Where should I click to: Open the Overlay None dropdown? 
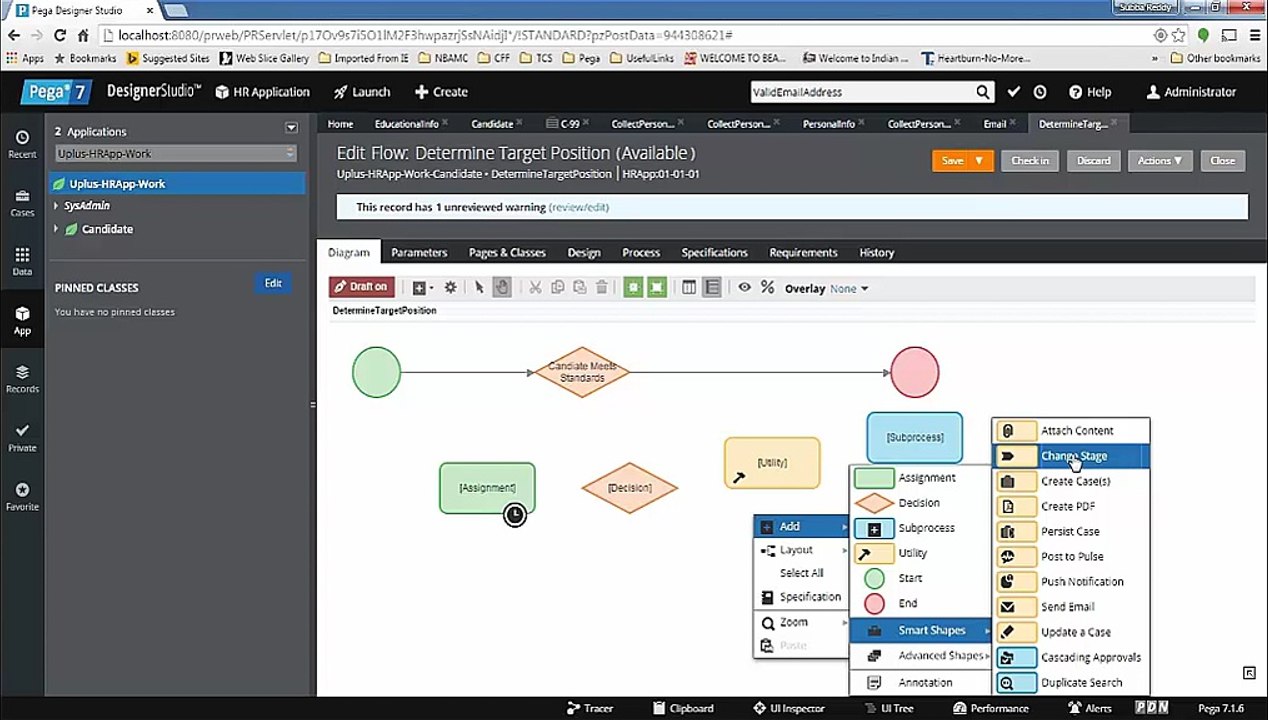click(849, 289)
